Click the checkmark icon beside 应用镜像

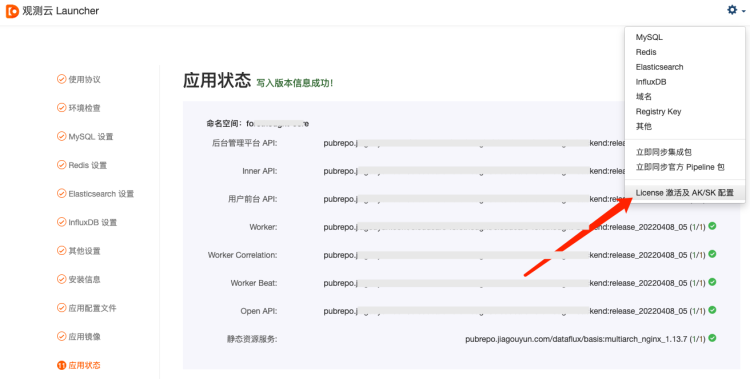click(61, 336)
